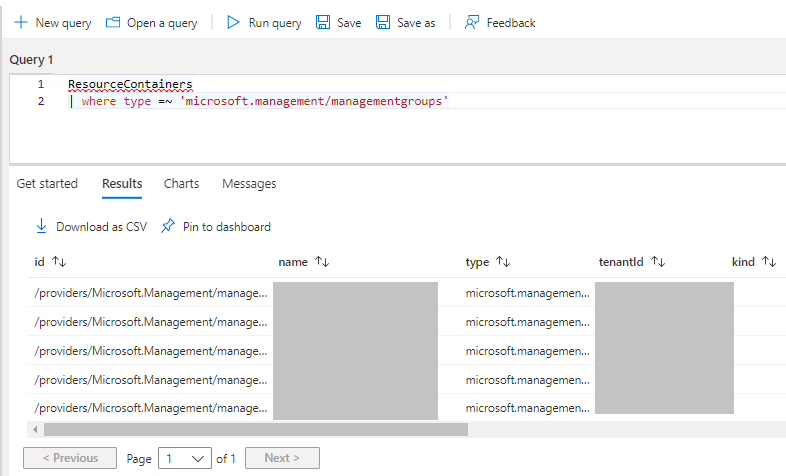Open the Messages tab
Viewport: 786px width, 476px height.
pos(249,184)
